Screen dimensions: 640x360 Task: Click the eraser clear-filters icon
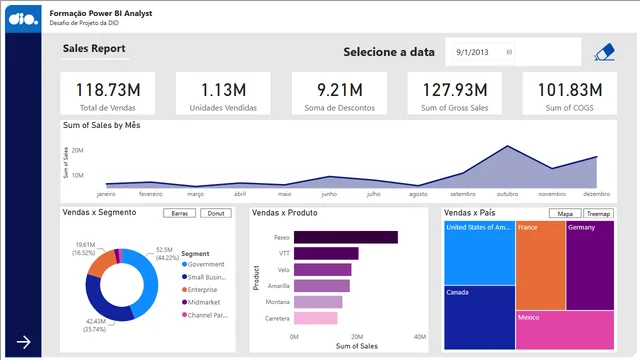604,52
